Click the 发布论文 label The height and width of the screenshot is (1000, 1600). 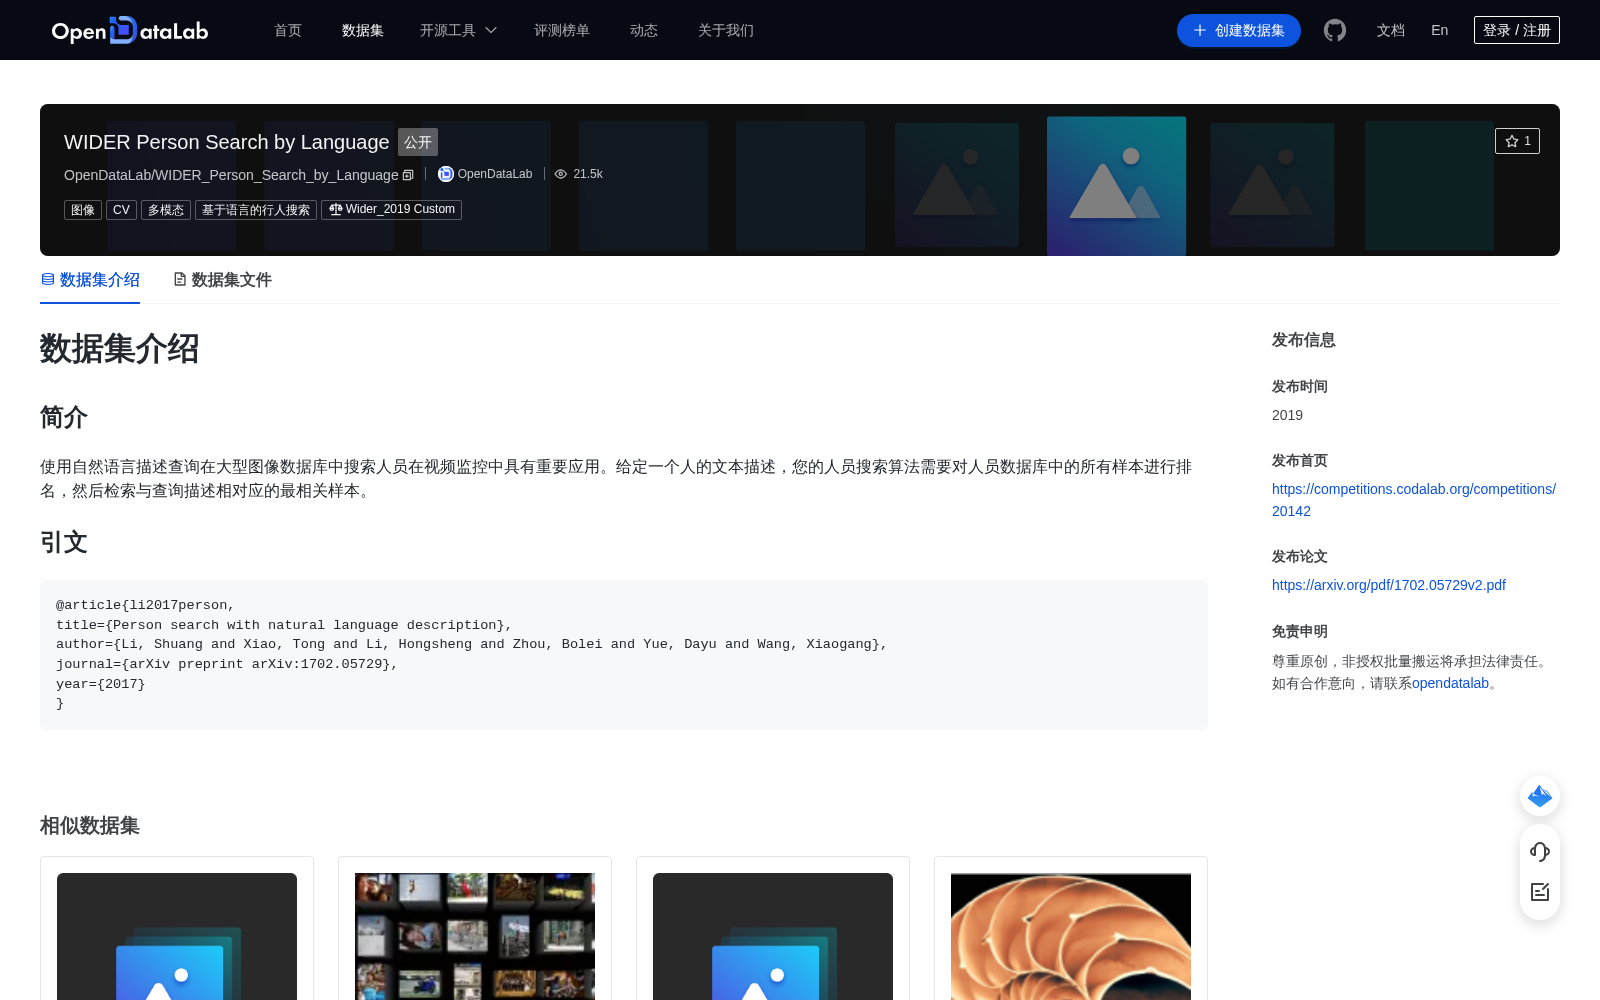pos(1300,556)
